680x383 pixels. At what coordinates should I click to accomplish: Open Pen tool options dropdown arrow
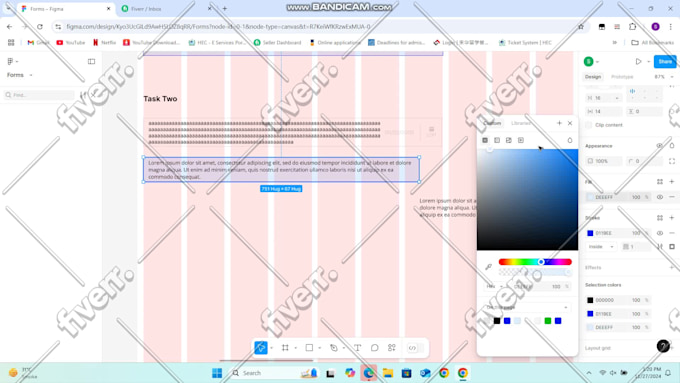(344, 348)
